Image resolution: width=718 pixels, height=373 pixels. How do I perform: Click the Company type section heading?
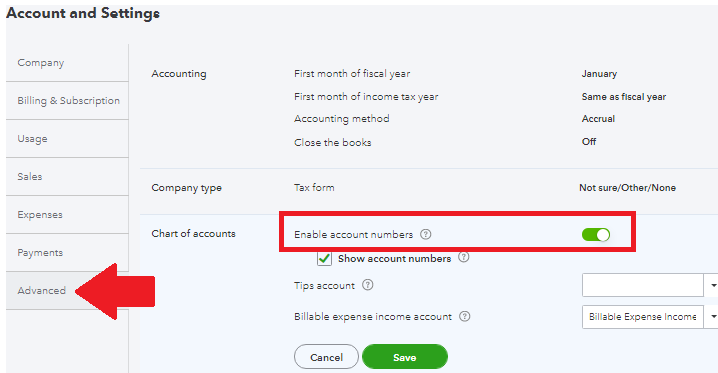[186, 188]
